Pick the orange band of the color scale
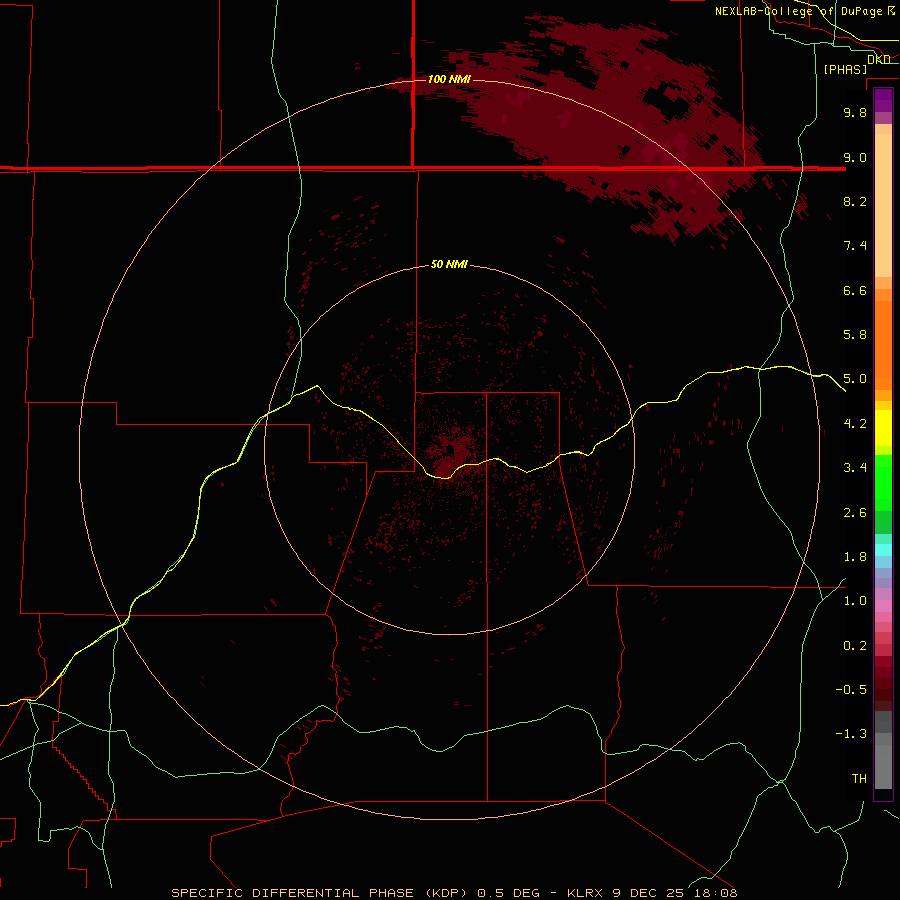 pyautogui.click(x=883, y=346)
